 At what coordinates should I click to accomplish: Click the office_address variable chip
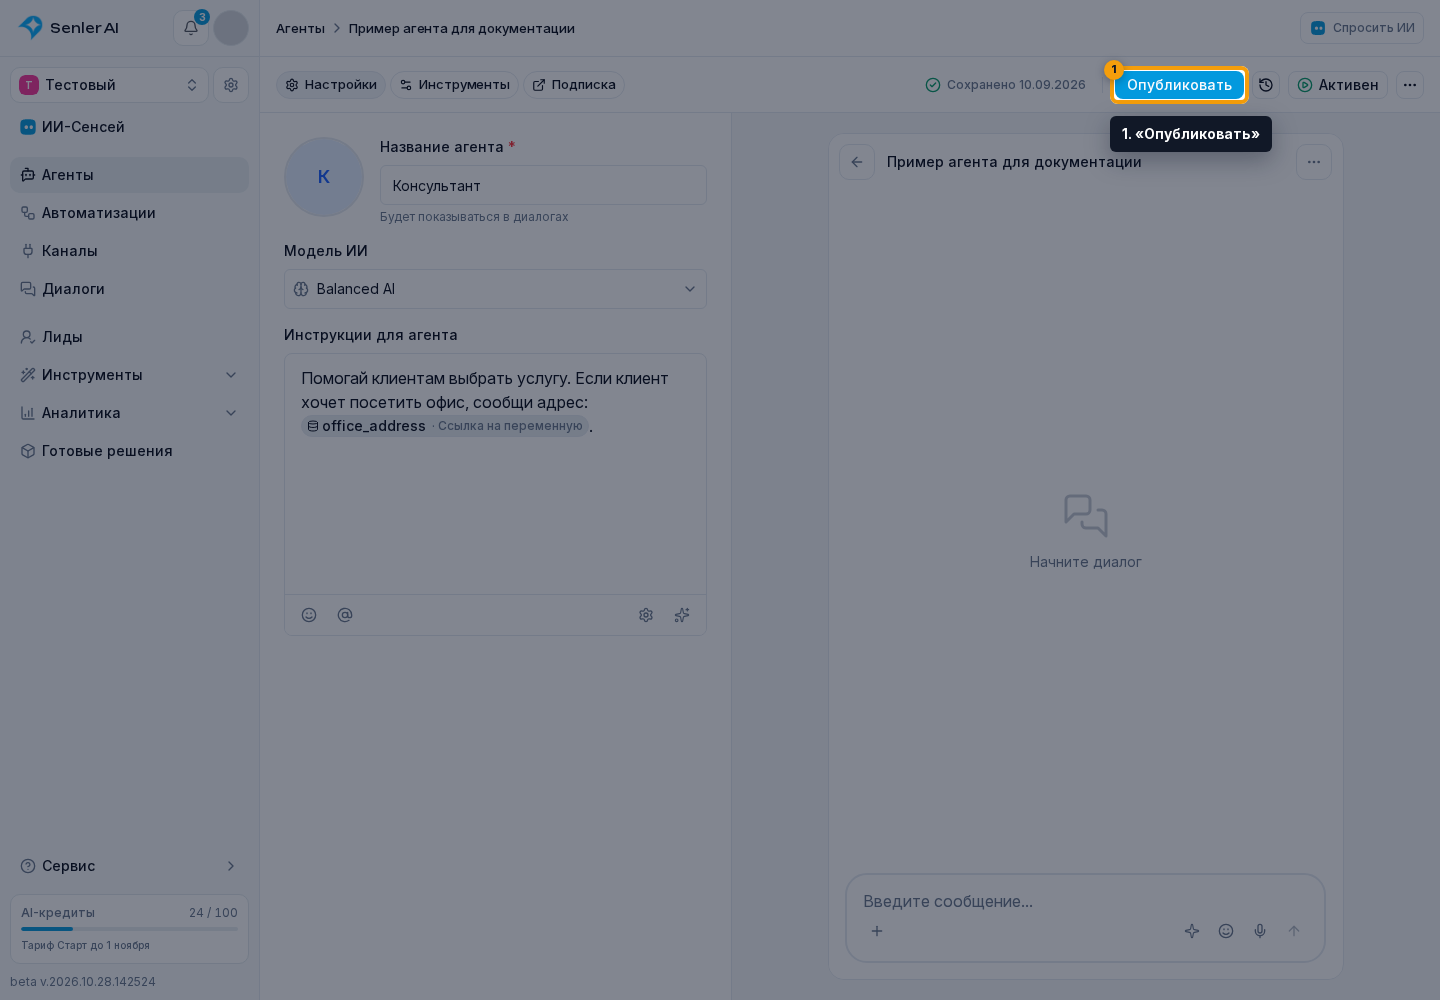[x=445, y=426]
